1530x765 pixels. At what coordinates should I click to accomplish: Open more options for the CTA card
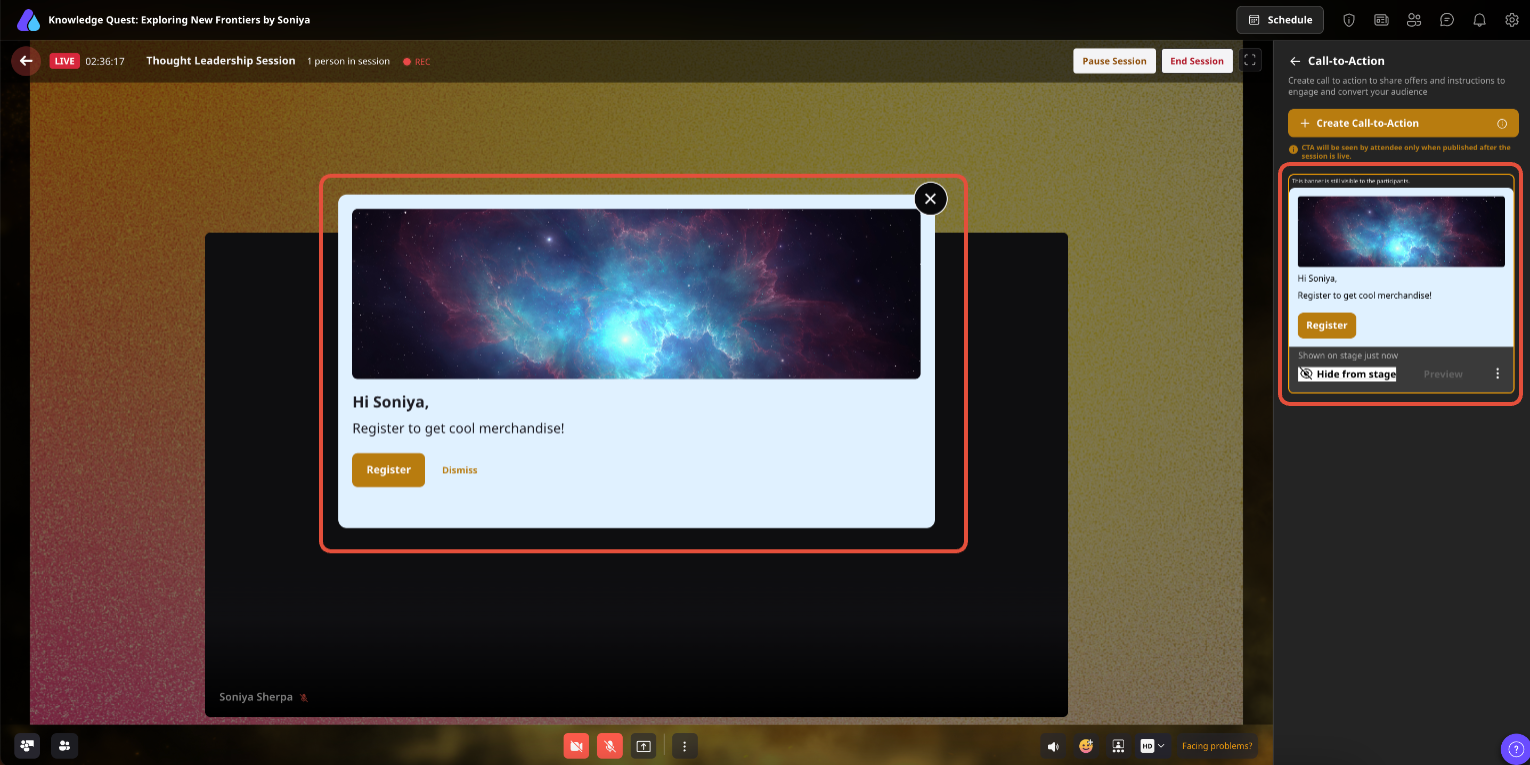click(1497, 374)
